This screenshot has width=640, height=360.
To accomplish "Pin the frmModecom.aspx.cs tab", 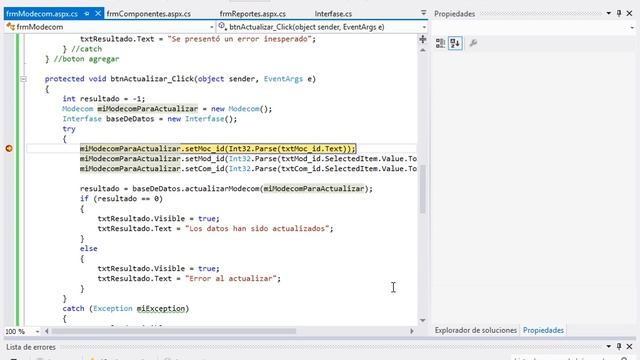I will (x=87, y=14).
